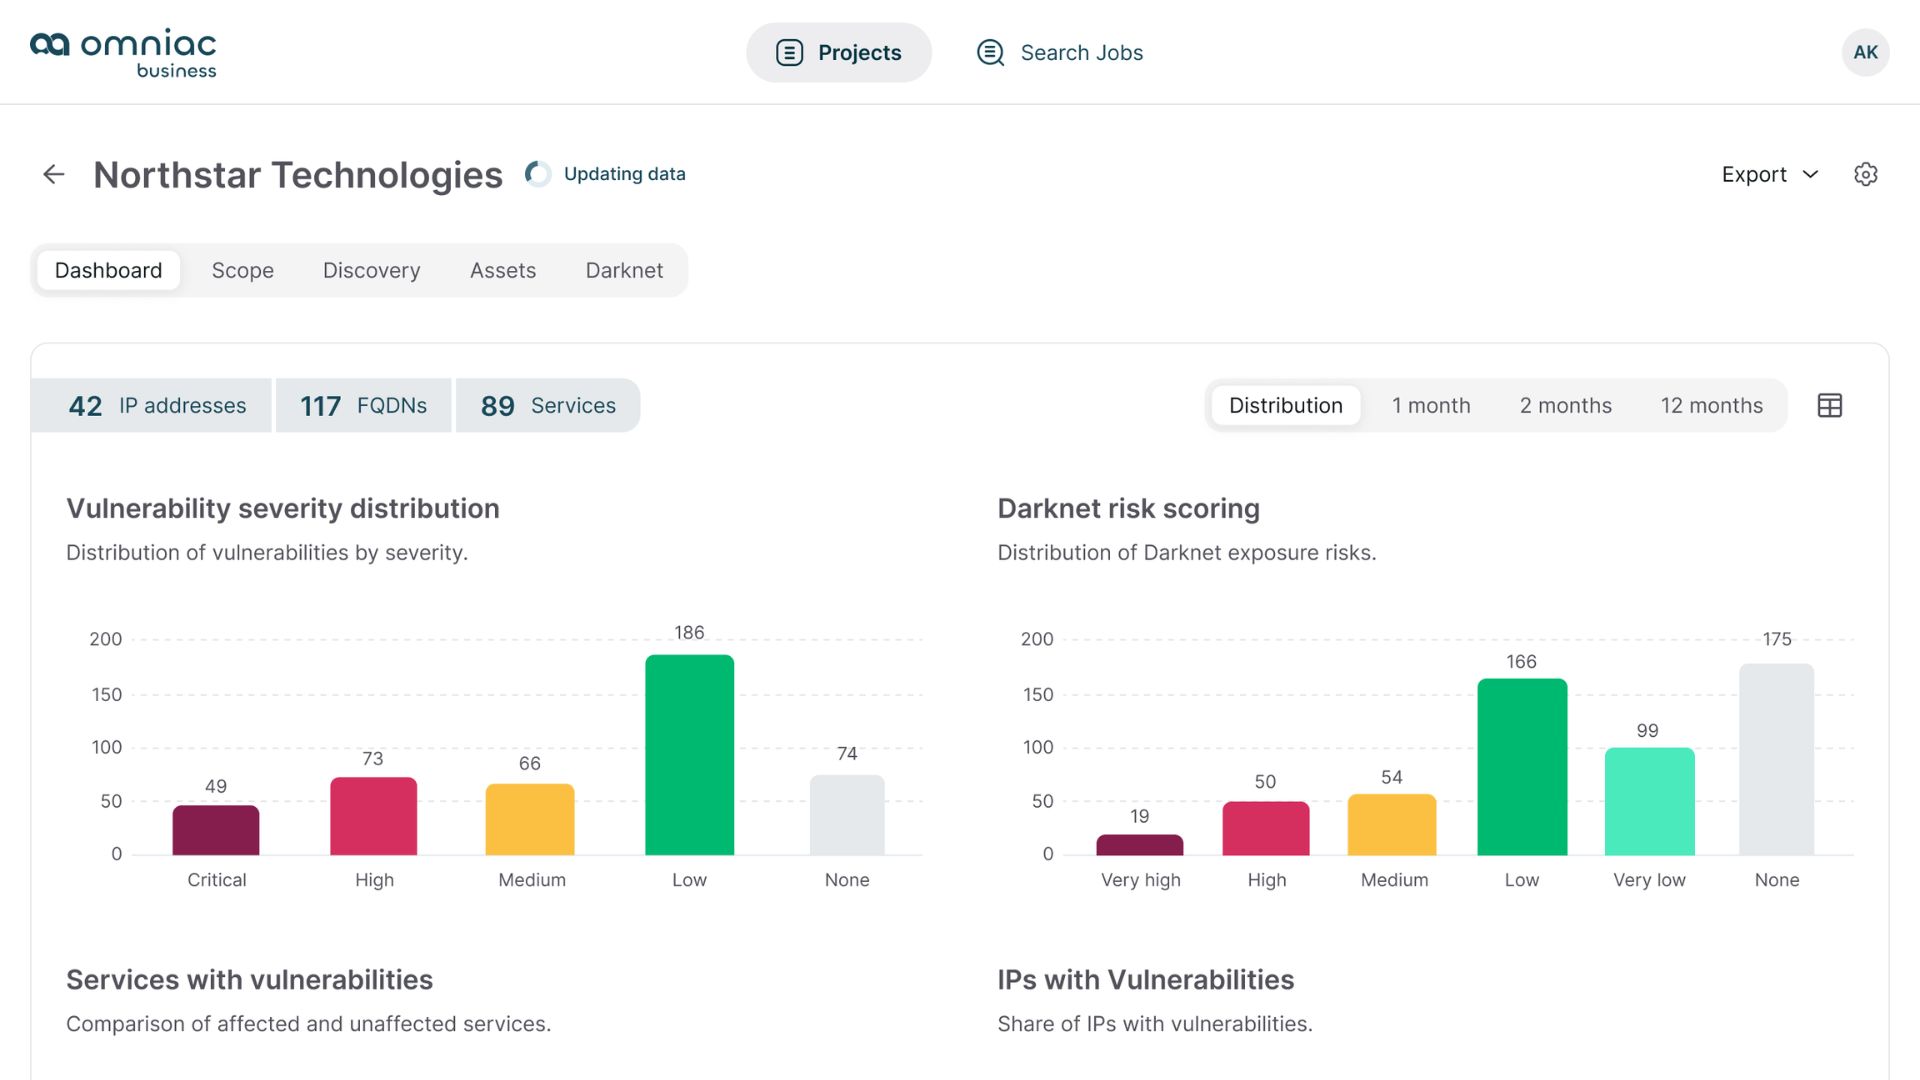Open project settings gear icon
The image size is (1920, 1080).
pos(1865,174)
